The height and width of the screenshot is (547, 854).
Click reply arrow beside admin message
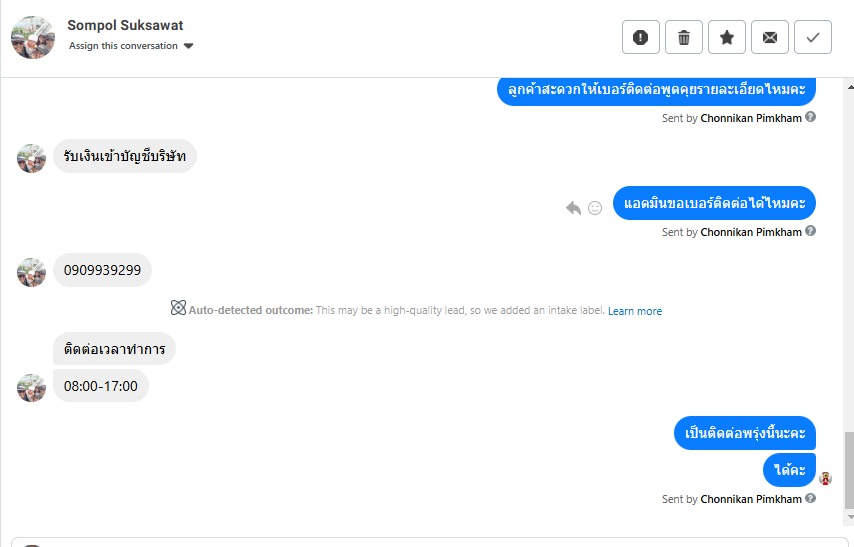[x=573, y=208]
